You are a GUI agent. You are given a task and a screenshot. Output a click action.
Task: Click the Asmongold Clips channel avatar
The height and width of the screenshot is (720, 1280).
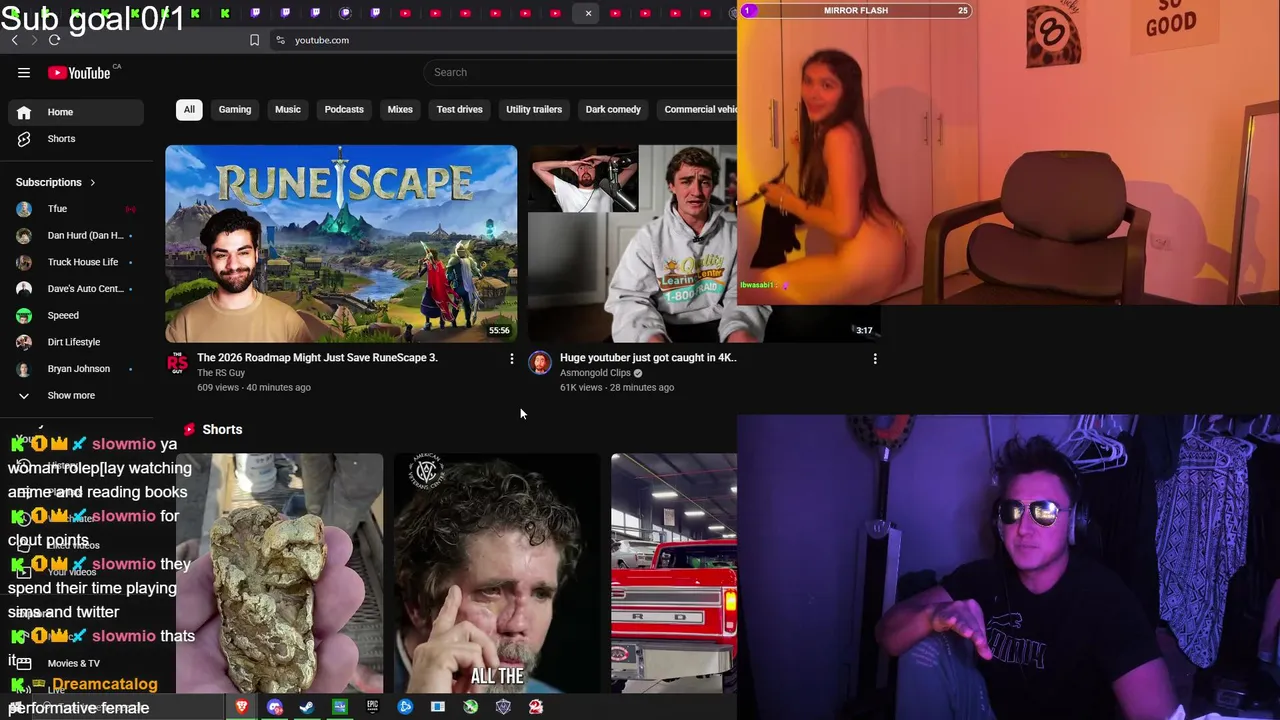click(x=540, y=362)
